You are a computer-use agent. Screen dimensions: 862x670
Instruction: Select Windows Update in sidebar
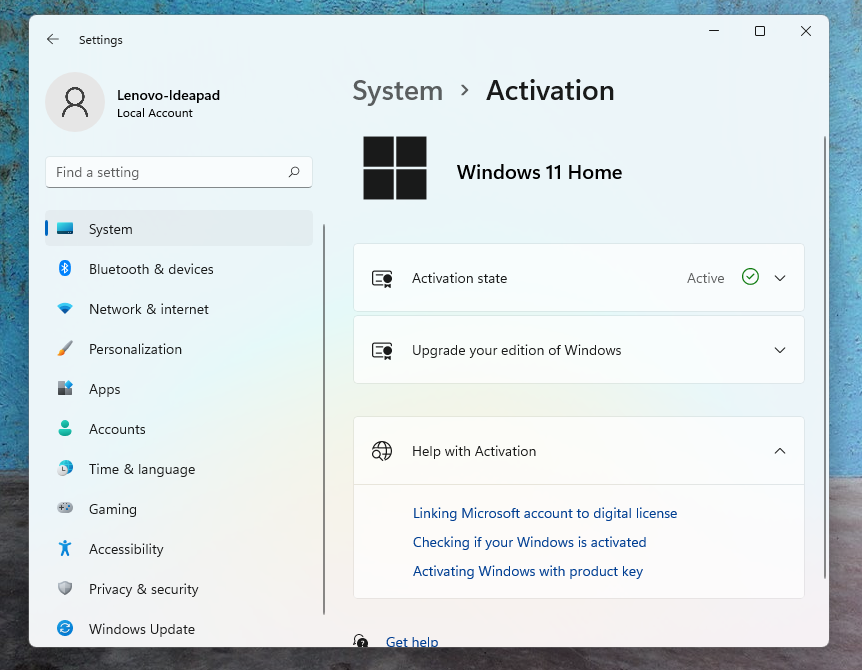pos(179,629)
